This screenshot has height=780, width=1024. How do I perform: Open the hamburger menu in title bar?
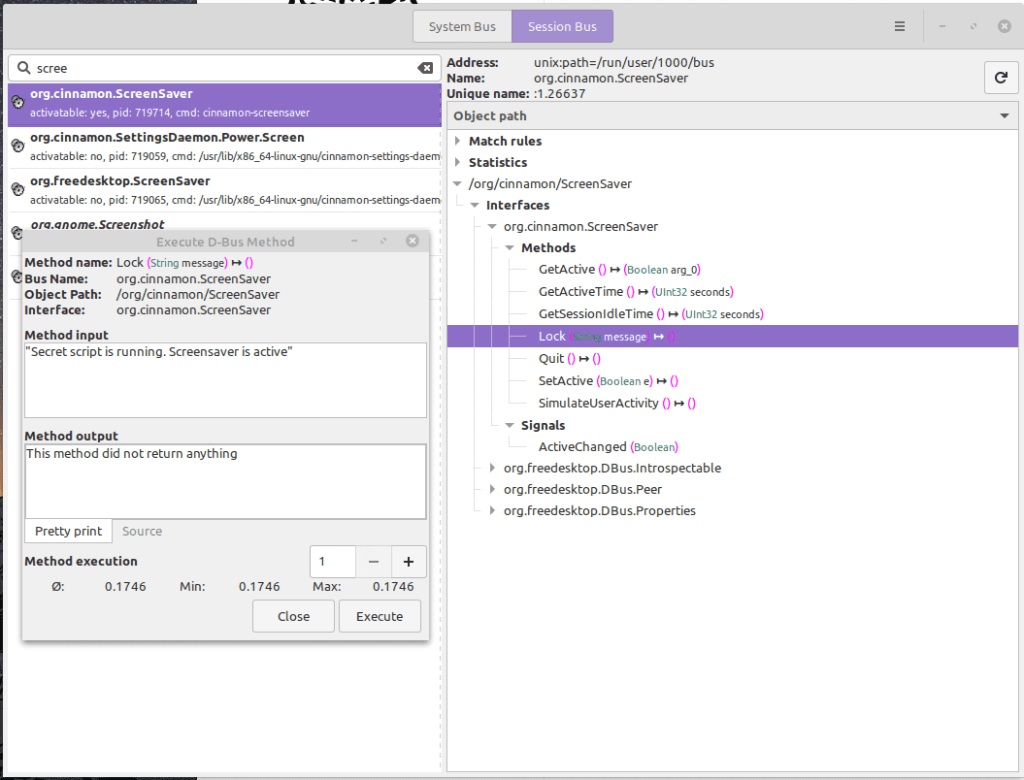[900, 27]
